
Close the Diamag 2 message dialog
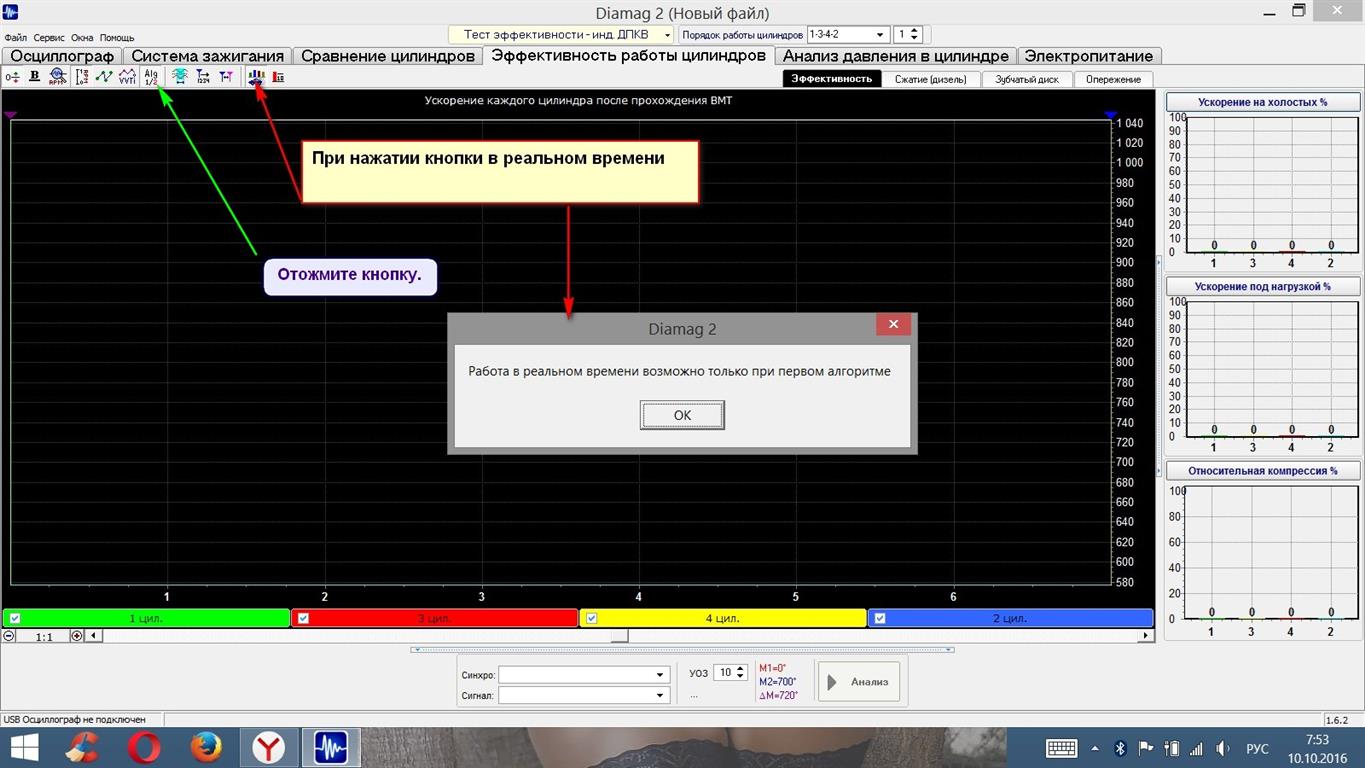pyautogui.click(x=893, y=324)
